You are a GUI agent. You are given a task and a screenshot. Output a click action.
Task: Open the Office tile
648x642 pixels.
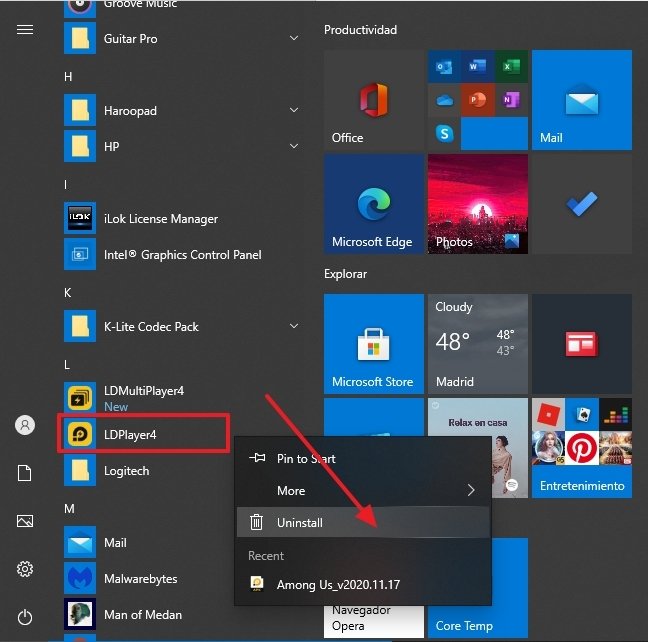point(374,100)
